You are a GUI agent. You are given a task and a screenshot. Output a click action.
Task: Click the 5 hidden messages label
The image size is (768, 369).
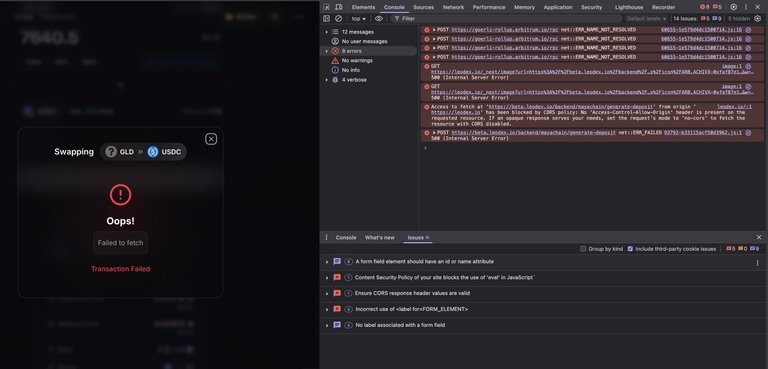(x=739, y=19)
